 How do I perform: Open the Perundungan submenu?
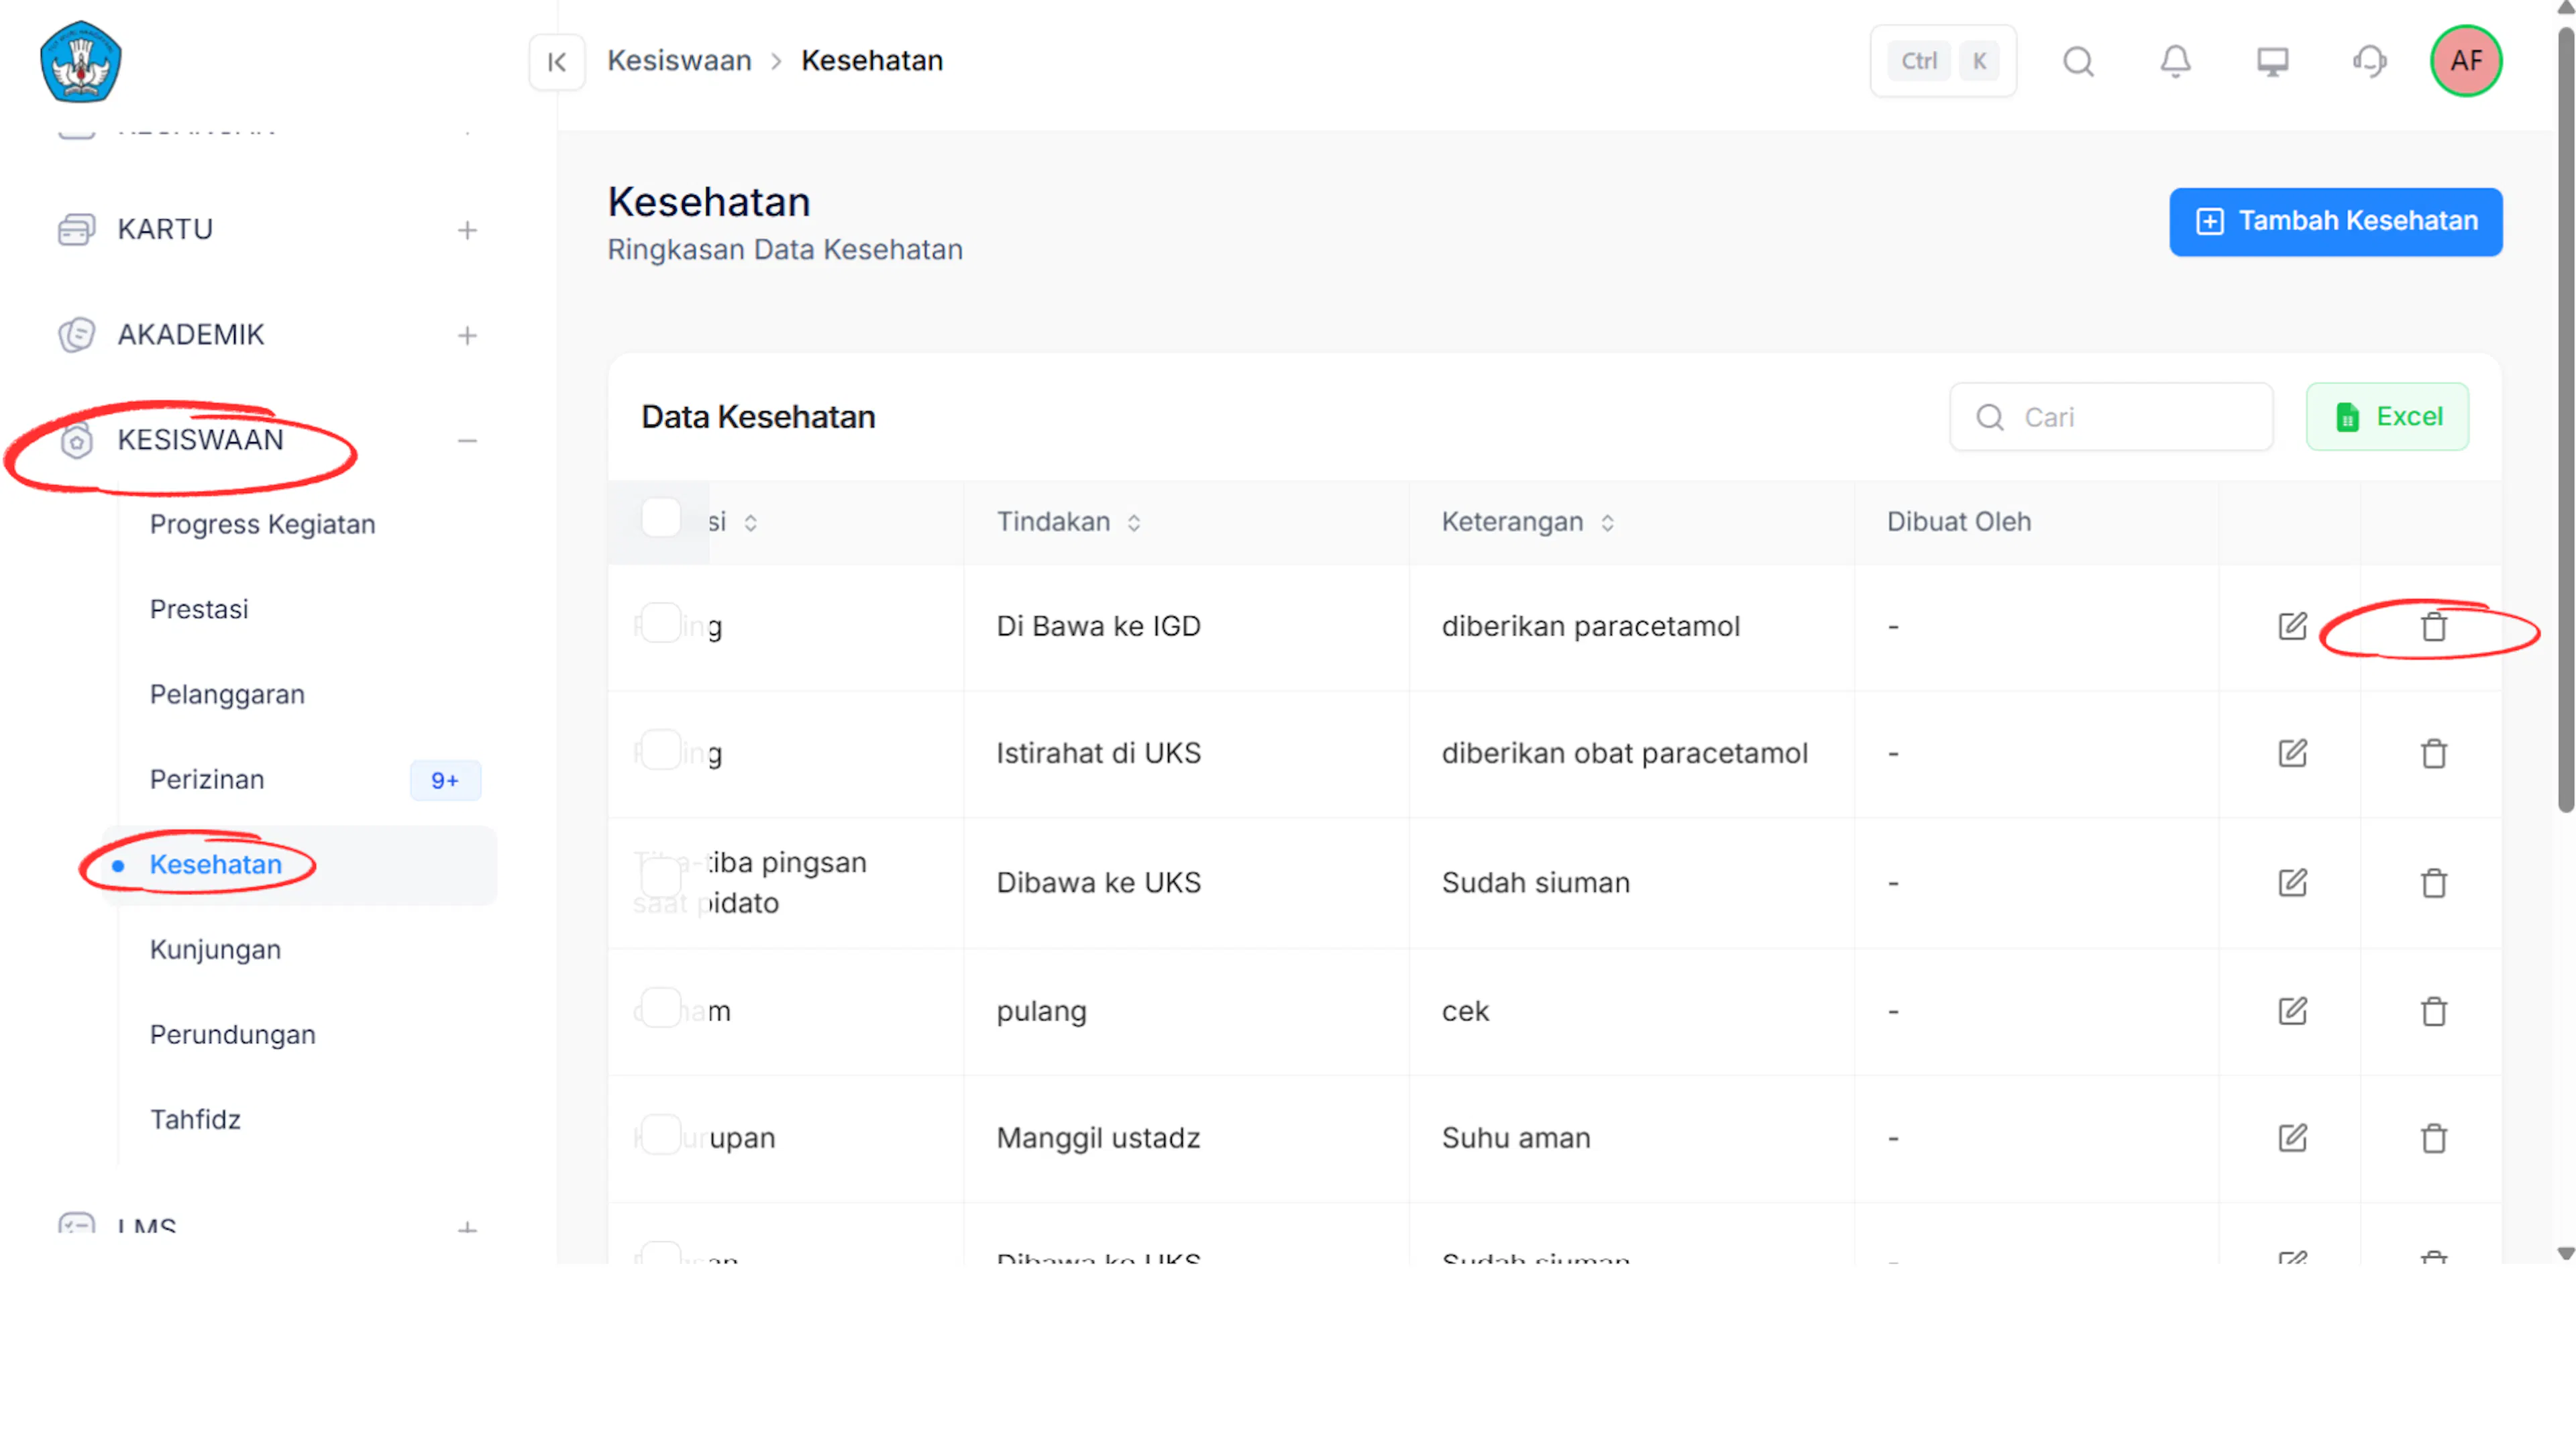[233, 1034]
